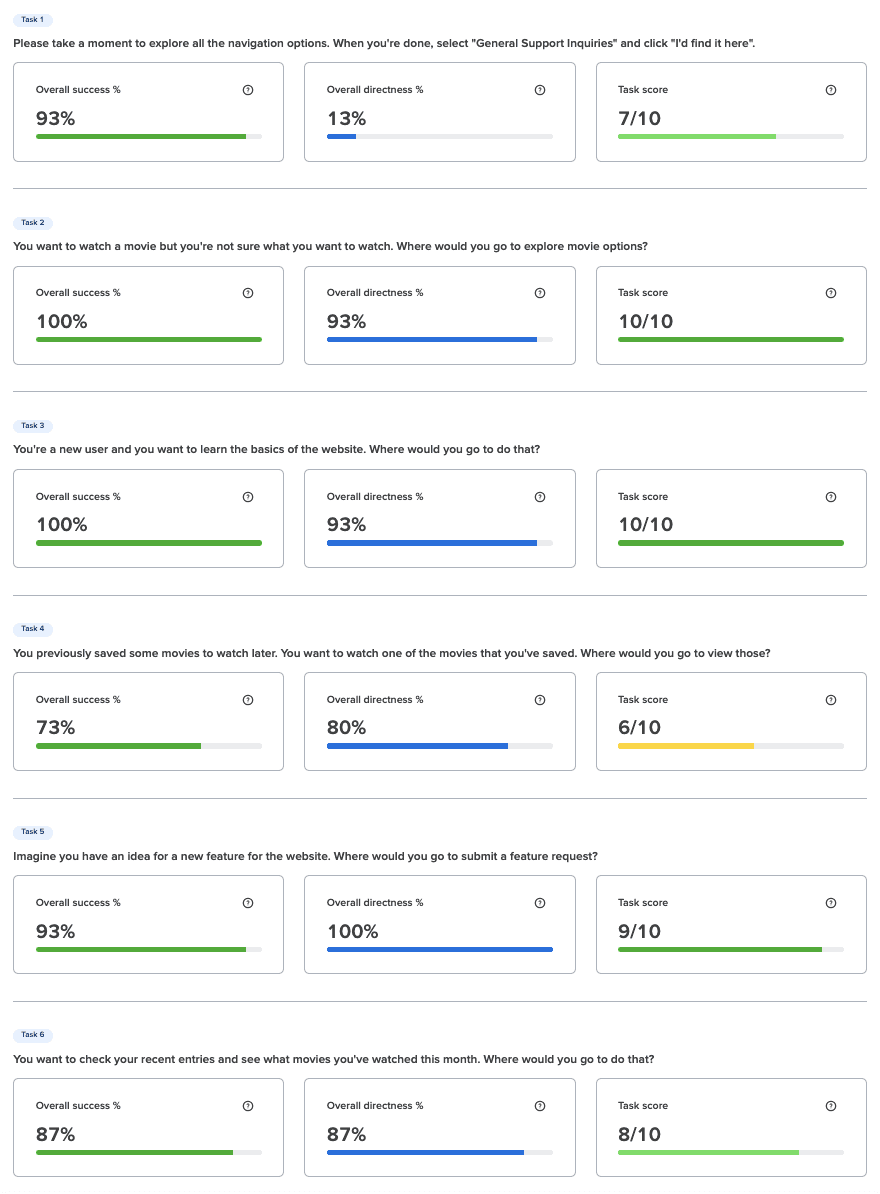
Task: Click the Task 6 badge label
Action: (x=33, y=1035)
